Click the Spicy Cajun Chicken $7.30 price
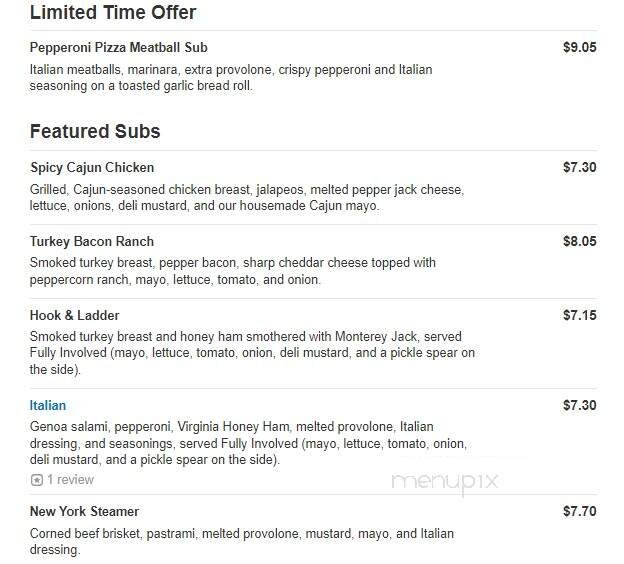The width and height of the screenshot is (624, 564). (579, 167)
